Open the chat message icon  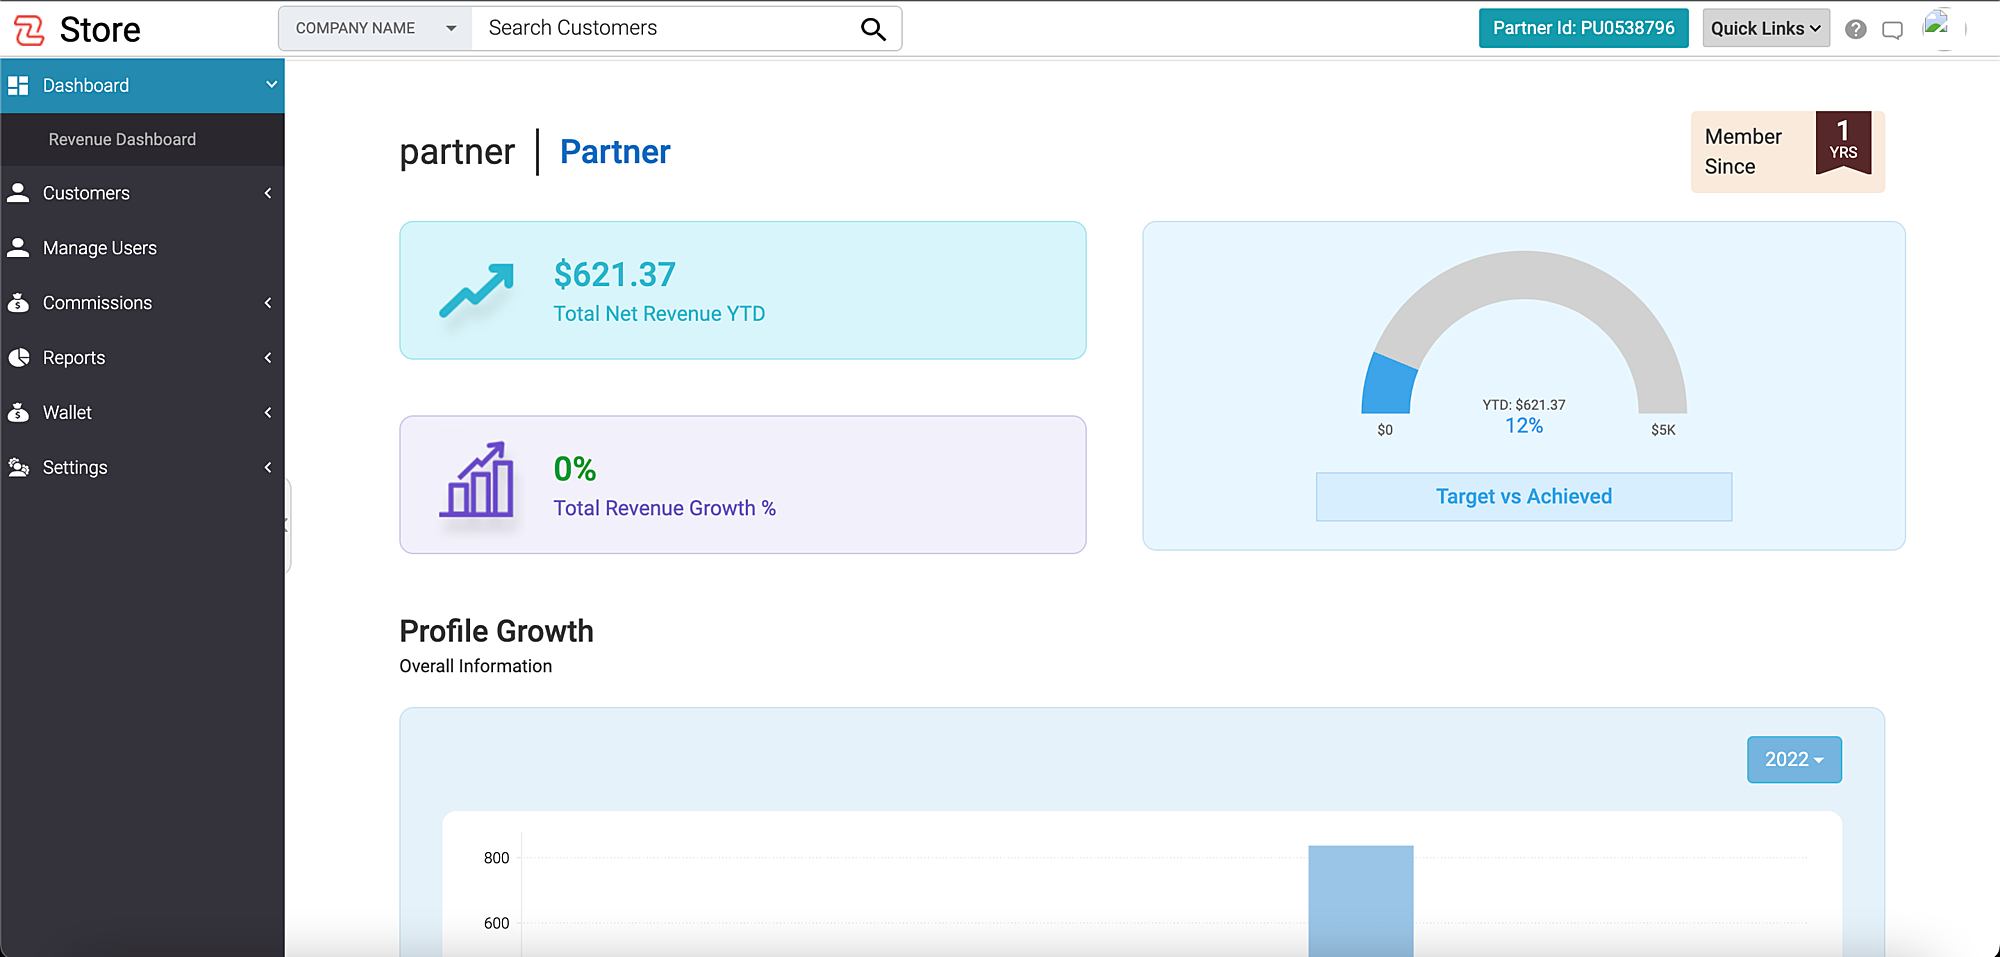click(1892, 30)
